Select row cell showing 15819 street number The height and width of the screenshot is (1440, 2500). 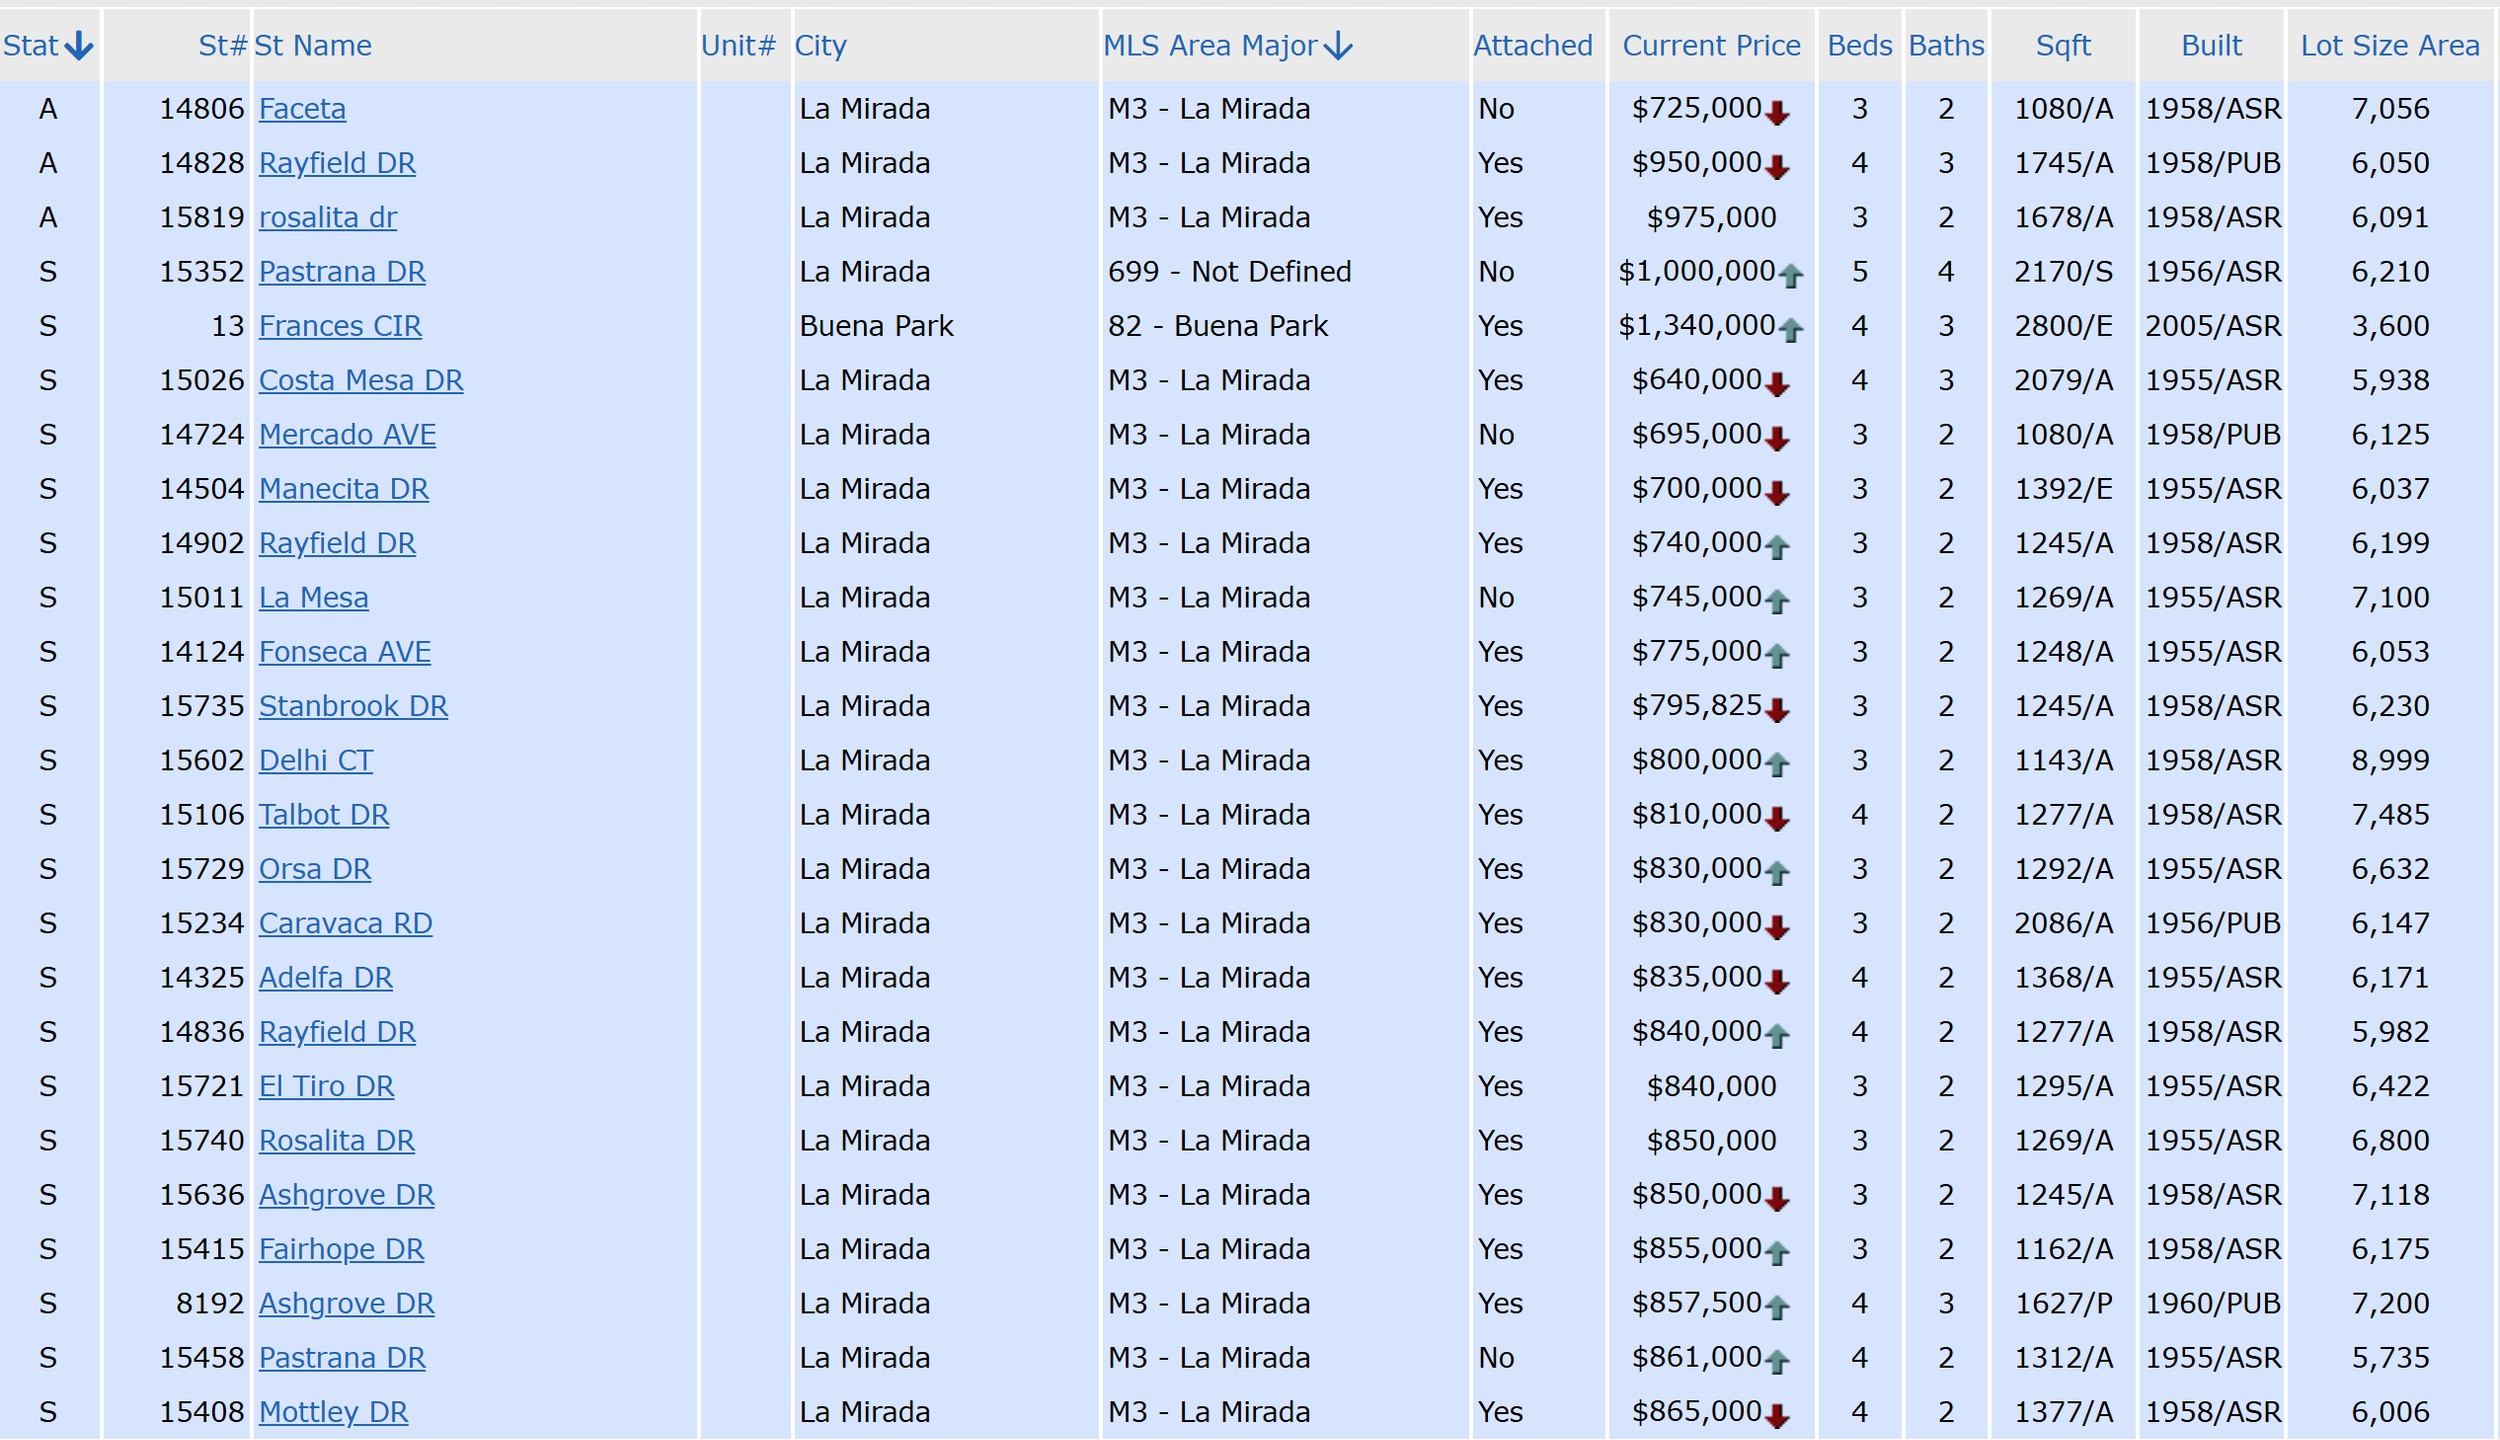[x=201, y=217]
